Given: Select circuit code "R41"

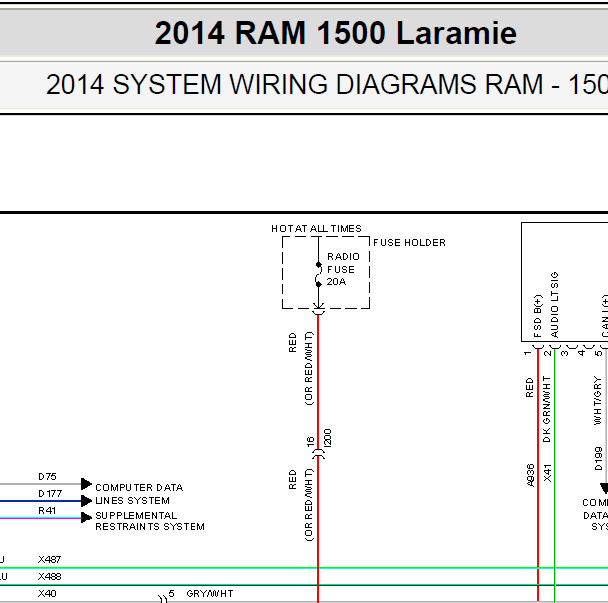Looking at the screenshot, I should tap(47, 510).
